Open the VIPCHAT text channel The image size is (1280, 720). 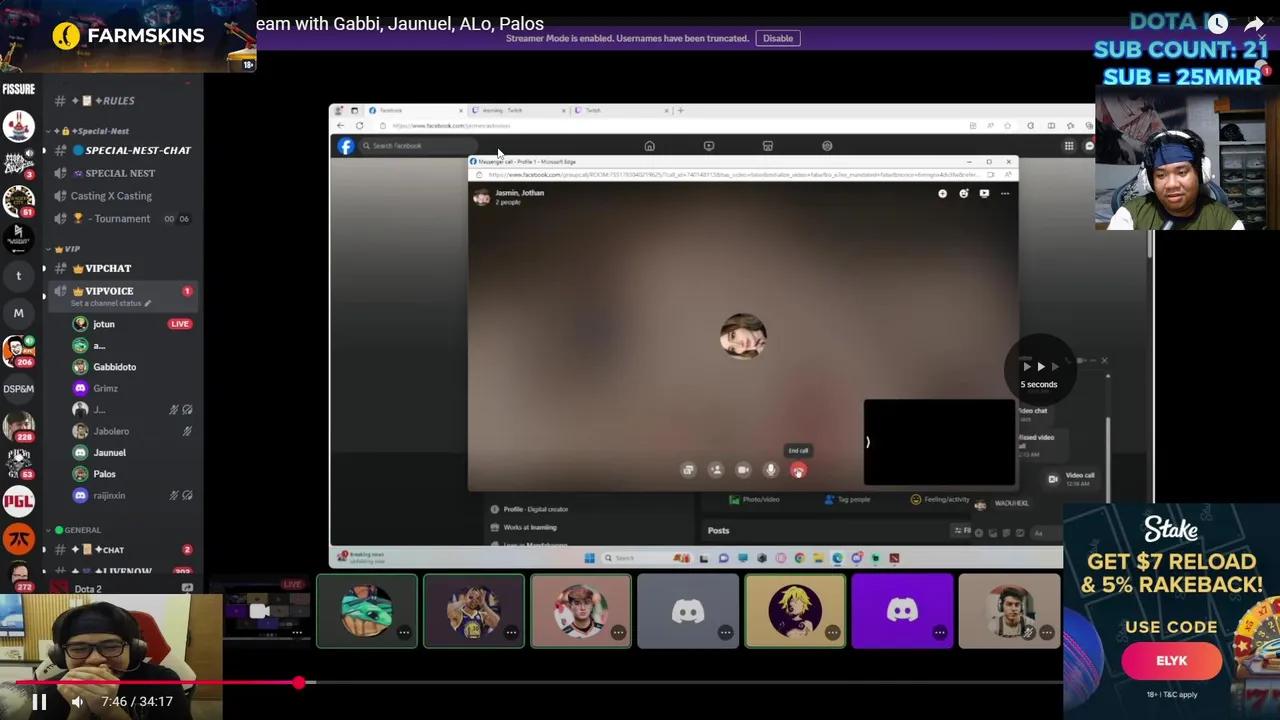pyautogui.click(x=108, y=268)
